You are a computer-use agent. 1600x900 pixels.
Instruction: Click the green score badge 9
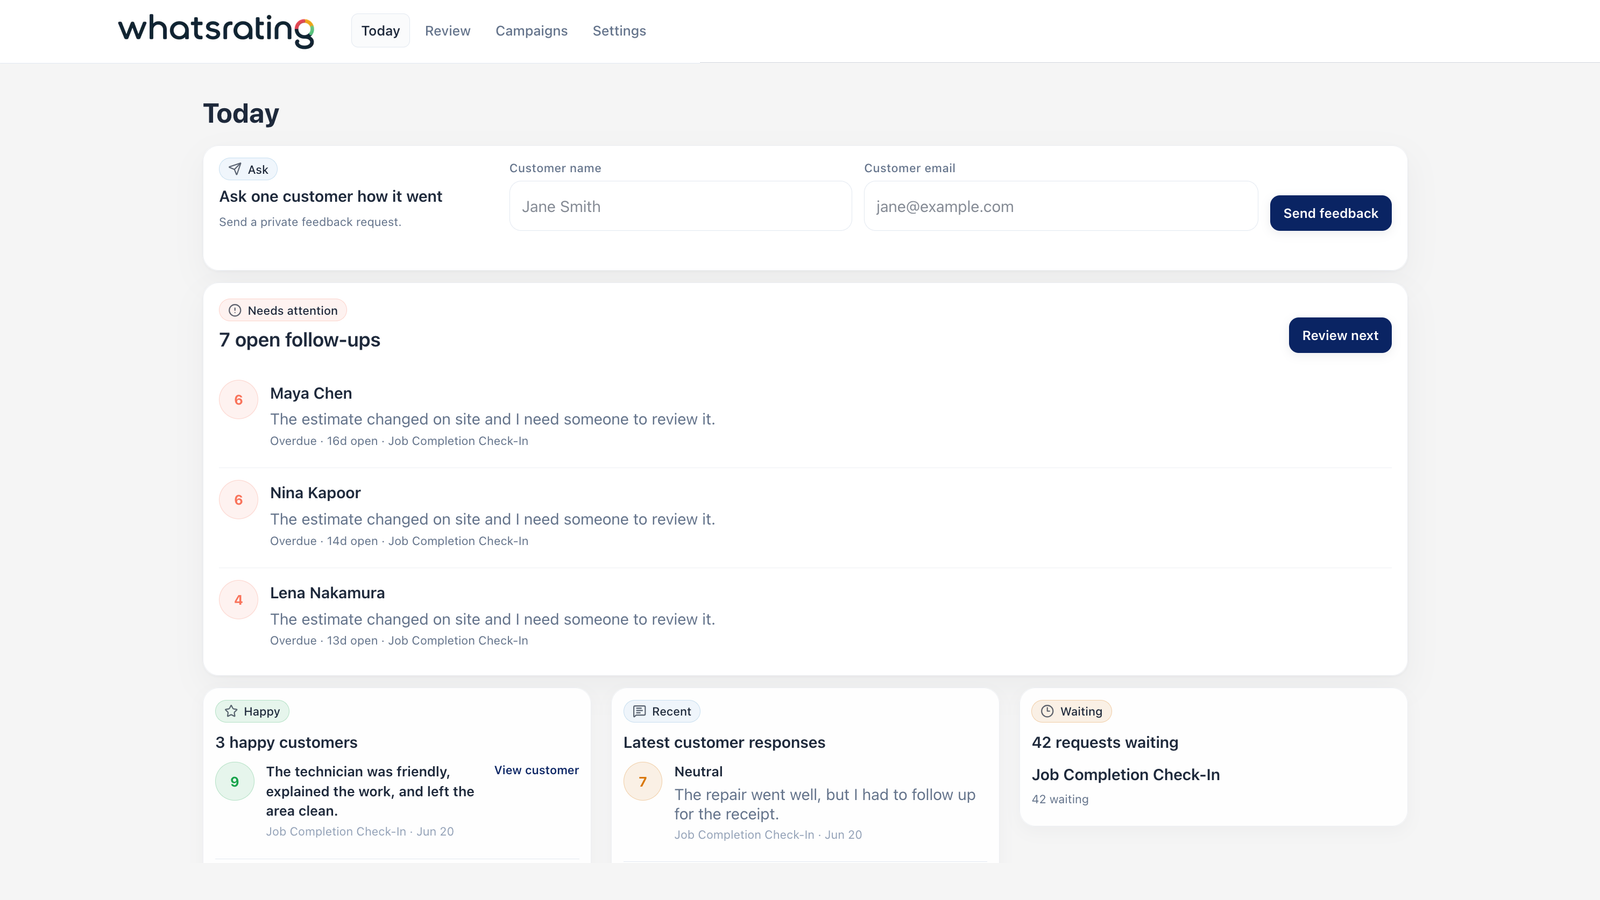coord(235,782)
